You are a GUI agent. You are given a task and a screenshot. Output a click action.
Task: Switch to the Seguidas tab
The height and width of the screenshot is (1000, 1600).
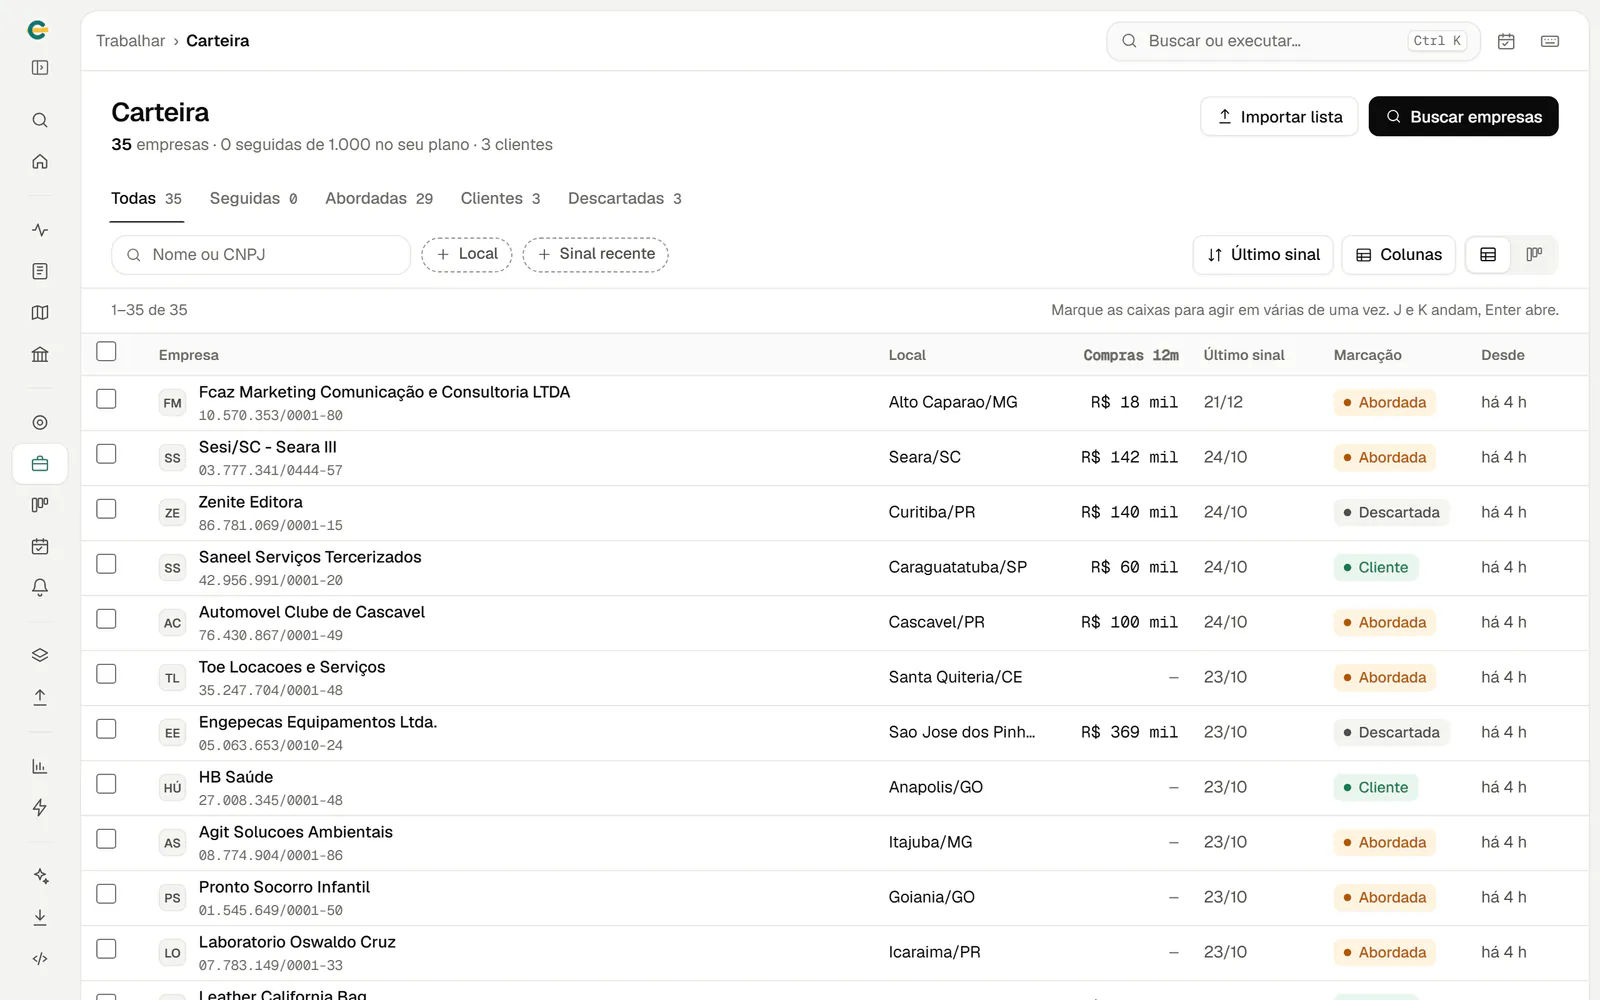pyautogui.click(x=254, y=199)
